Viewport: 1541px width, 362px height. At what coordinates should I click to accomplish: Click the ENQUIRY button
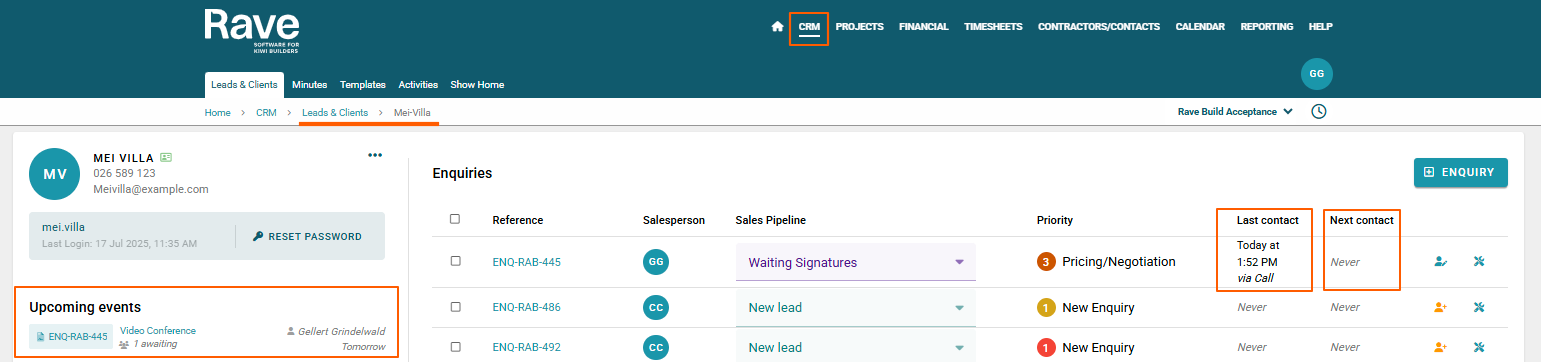pos(1460,172)
